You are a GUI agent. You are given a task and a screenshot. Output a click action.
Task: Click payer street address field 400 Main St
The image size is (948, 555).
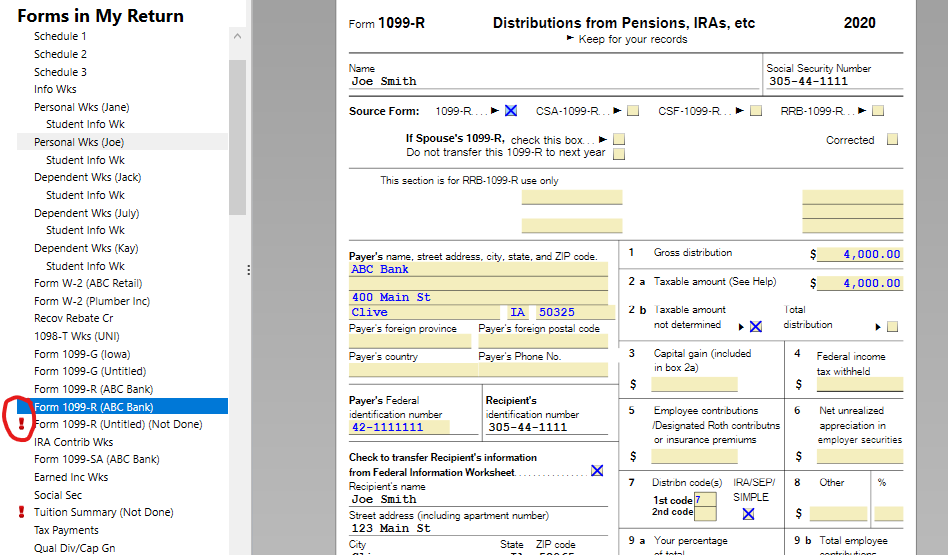tap(478, 297)
